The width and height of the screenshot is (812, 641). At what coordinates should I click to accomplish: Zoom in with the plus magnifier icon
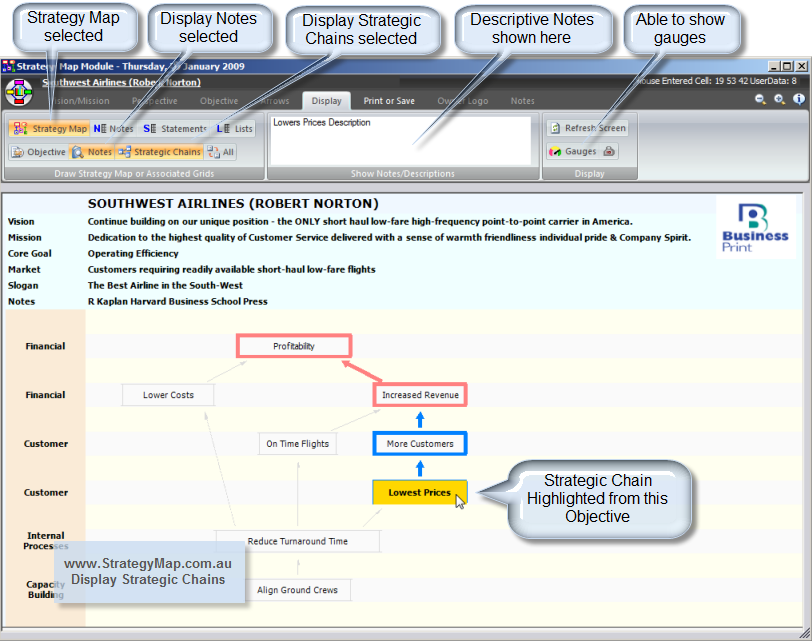pyautogui.click(x=779, y=99)
